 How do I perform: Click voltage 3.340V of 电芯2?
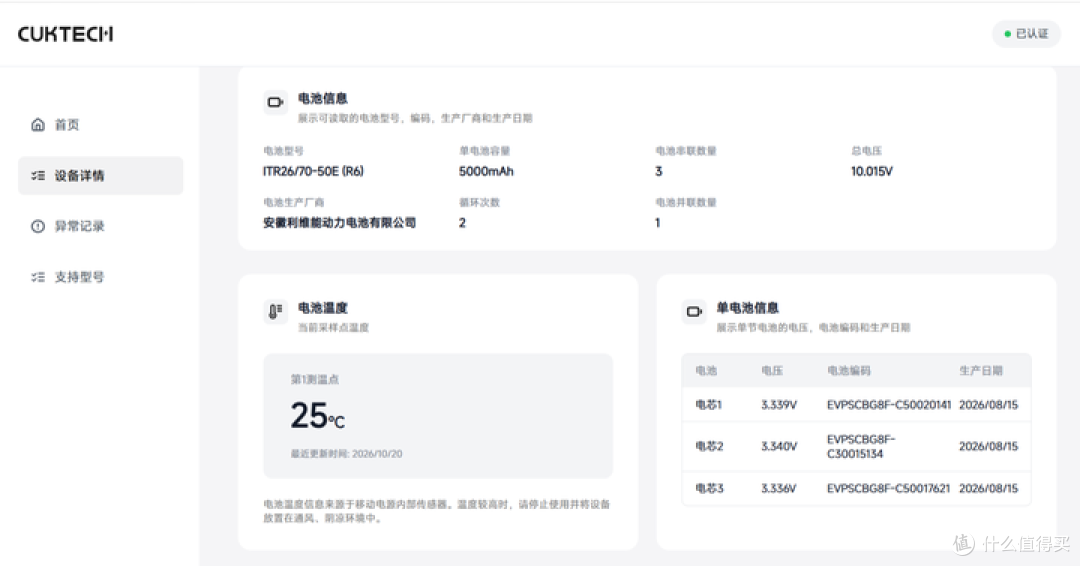779,446
